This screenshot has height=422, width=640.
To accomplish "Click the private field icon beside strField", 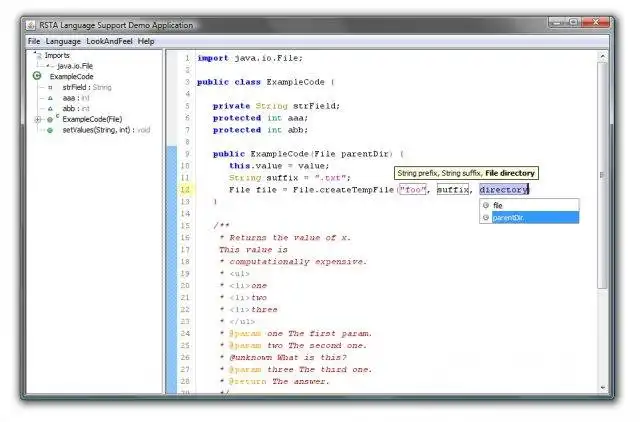I will pyautogui.click(x=50, y=87).
